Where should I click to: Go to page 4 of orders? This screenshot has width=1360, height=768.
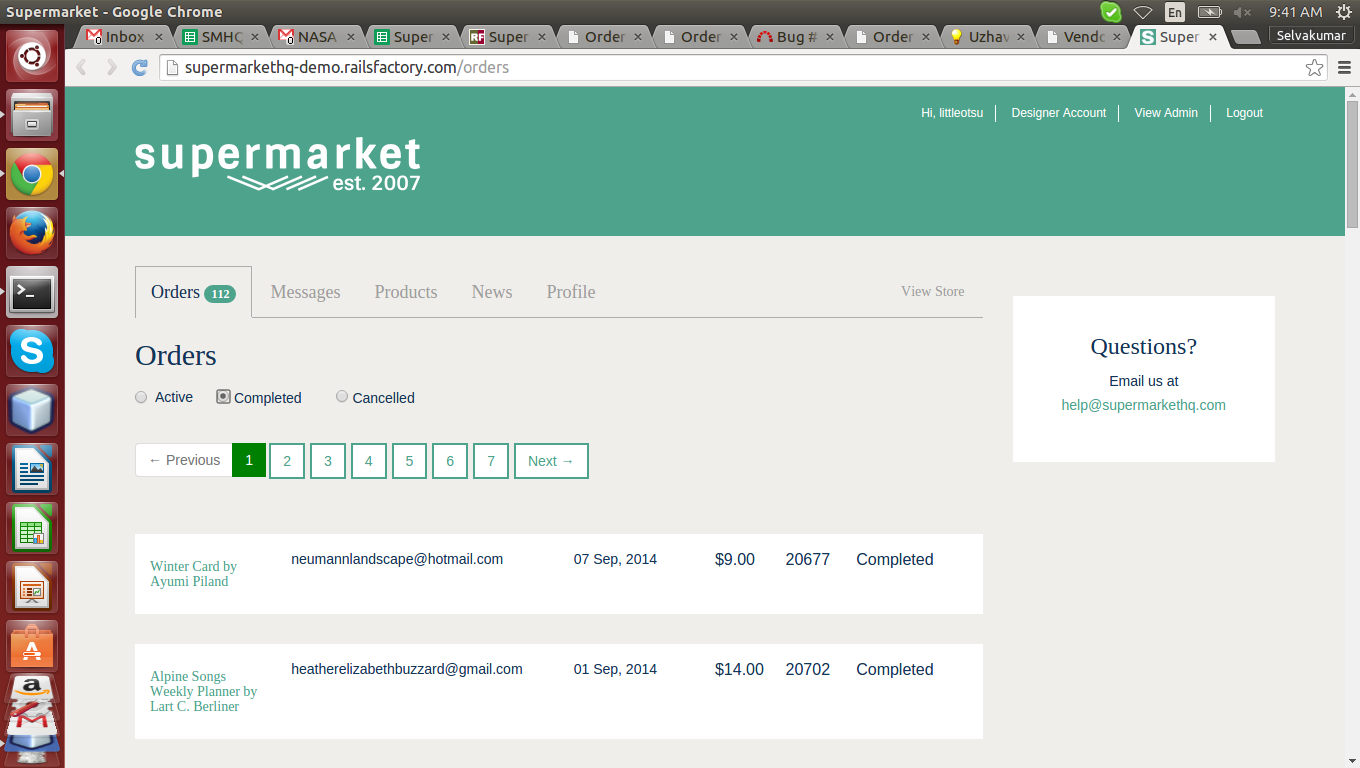pyautogui.click(x=368, y=461)
